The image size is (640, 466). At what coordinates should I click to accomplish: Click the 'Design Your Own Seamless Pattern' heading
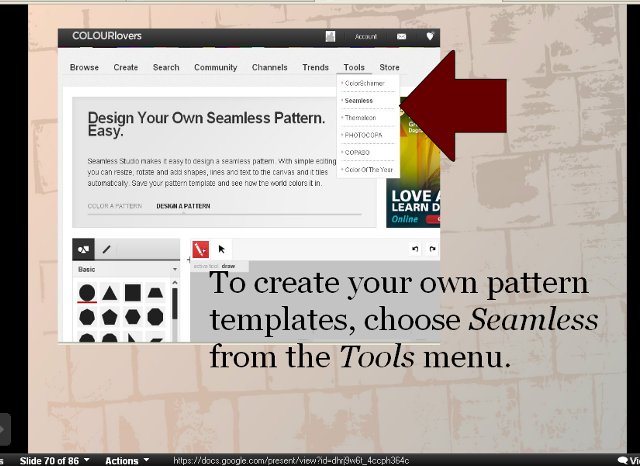207,124
